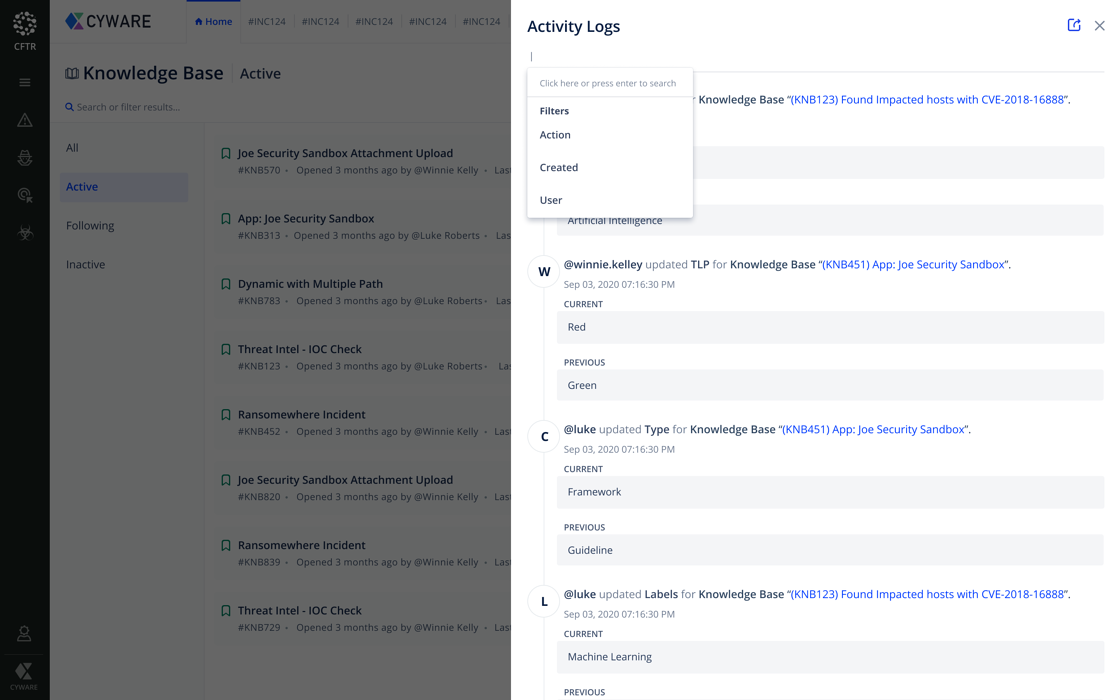Viewport: 1120px width, 700px height.
Task: Open the hamburger menu in sidebar
Action: click(x=25, y=83)
